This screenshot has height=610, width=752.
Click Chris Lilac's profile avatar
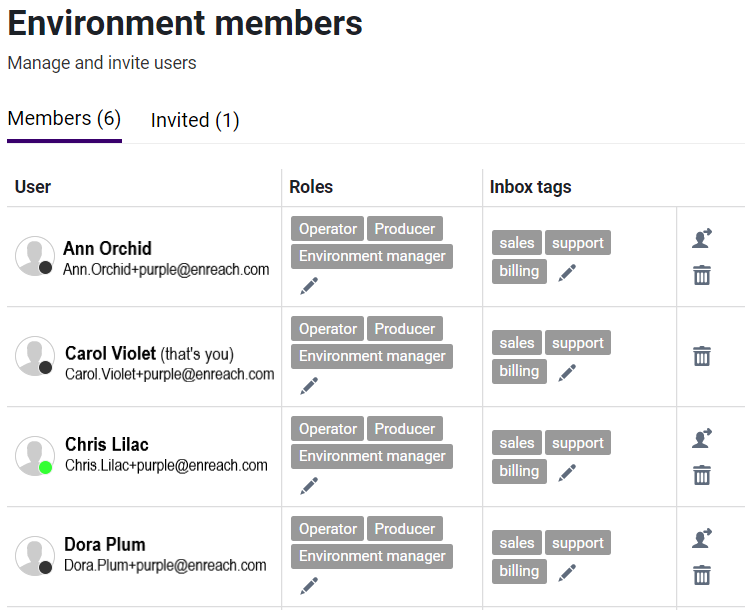coord(35,456)
